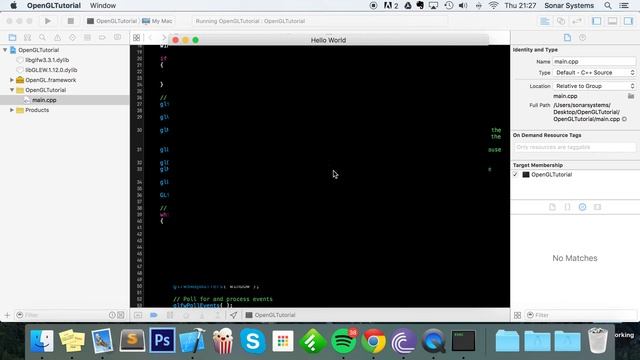The image size is (640, 360).
Task: Click the Name field containing main.cpp
Action: tap(594, 62)
